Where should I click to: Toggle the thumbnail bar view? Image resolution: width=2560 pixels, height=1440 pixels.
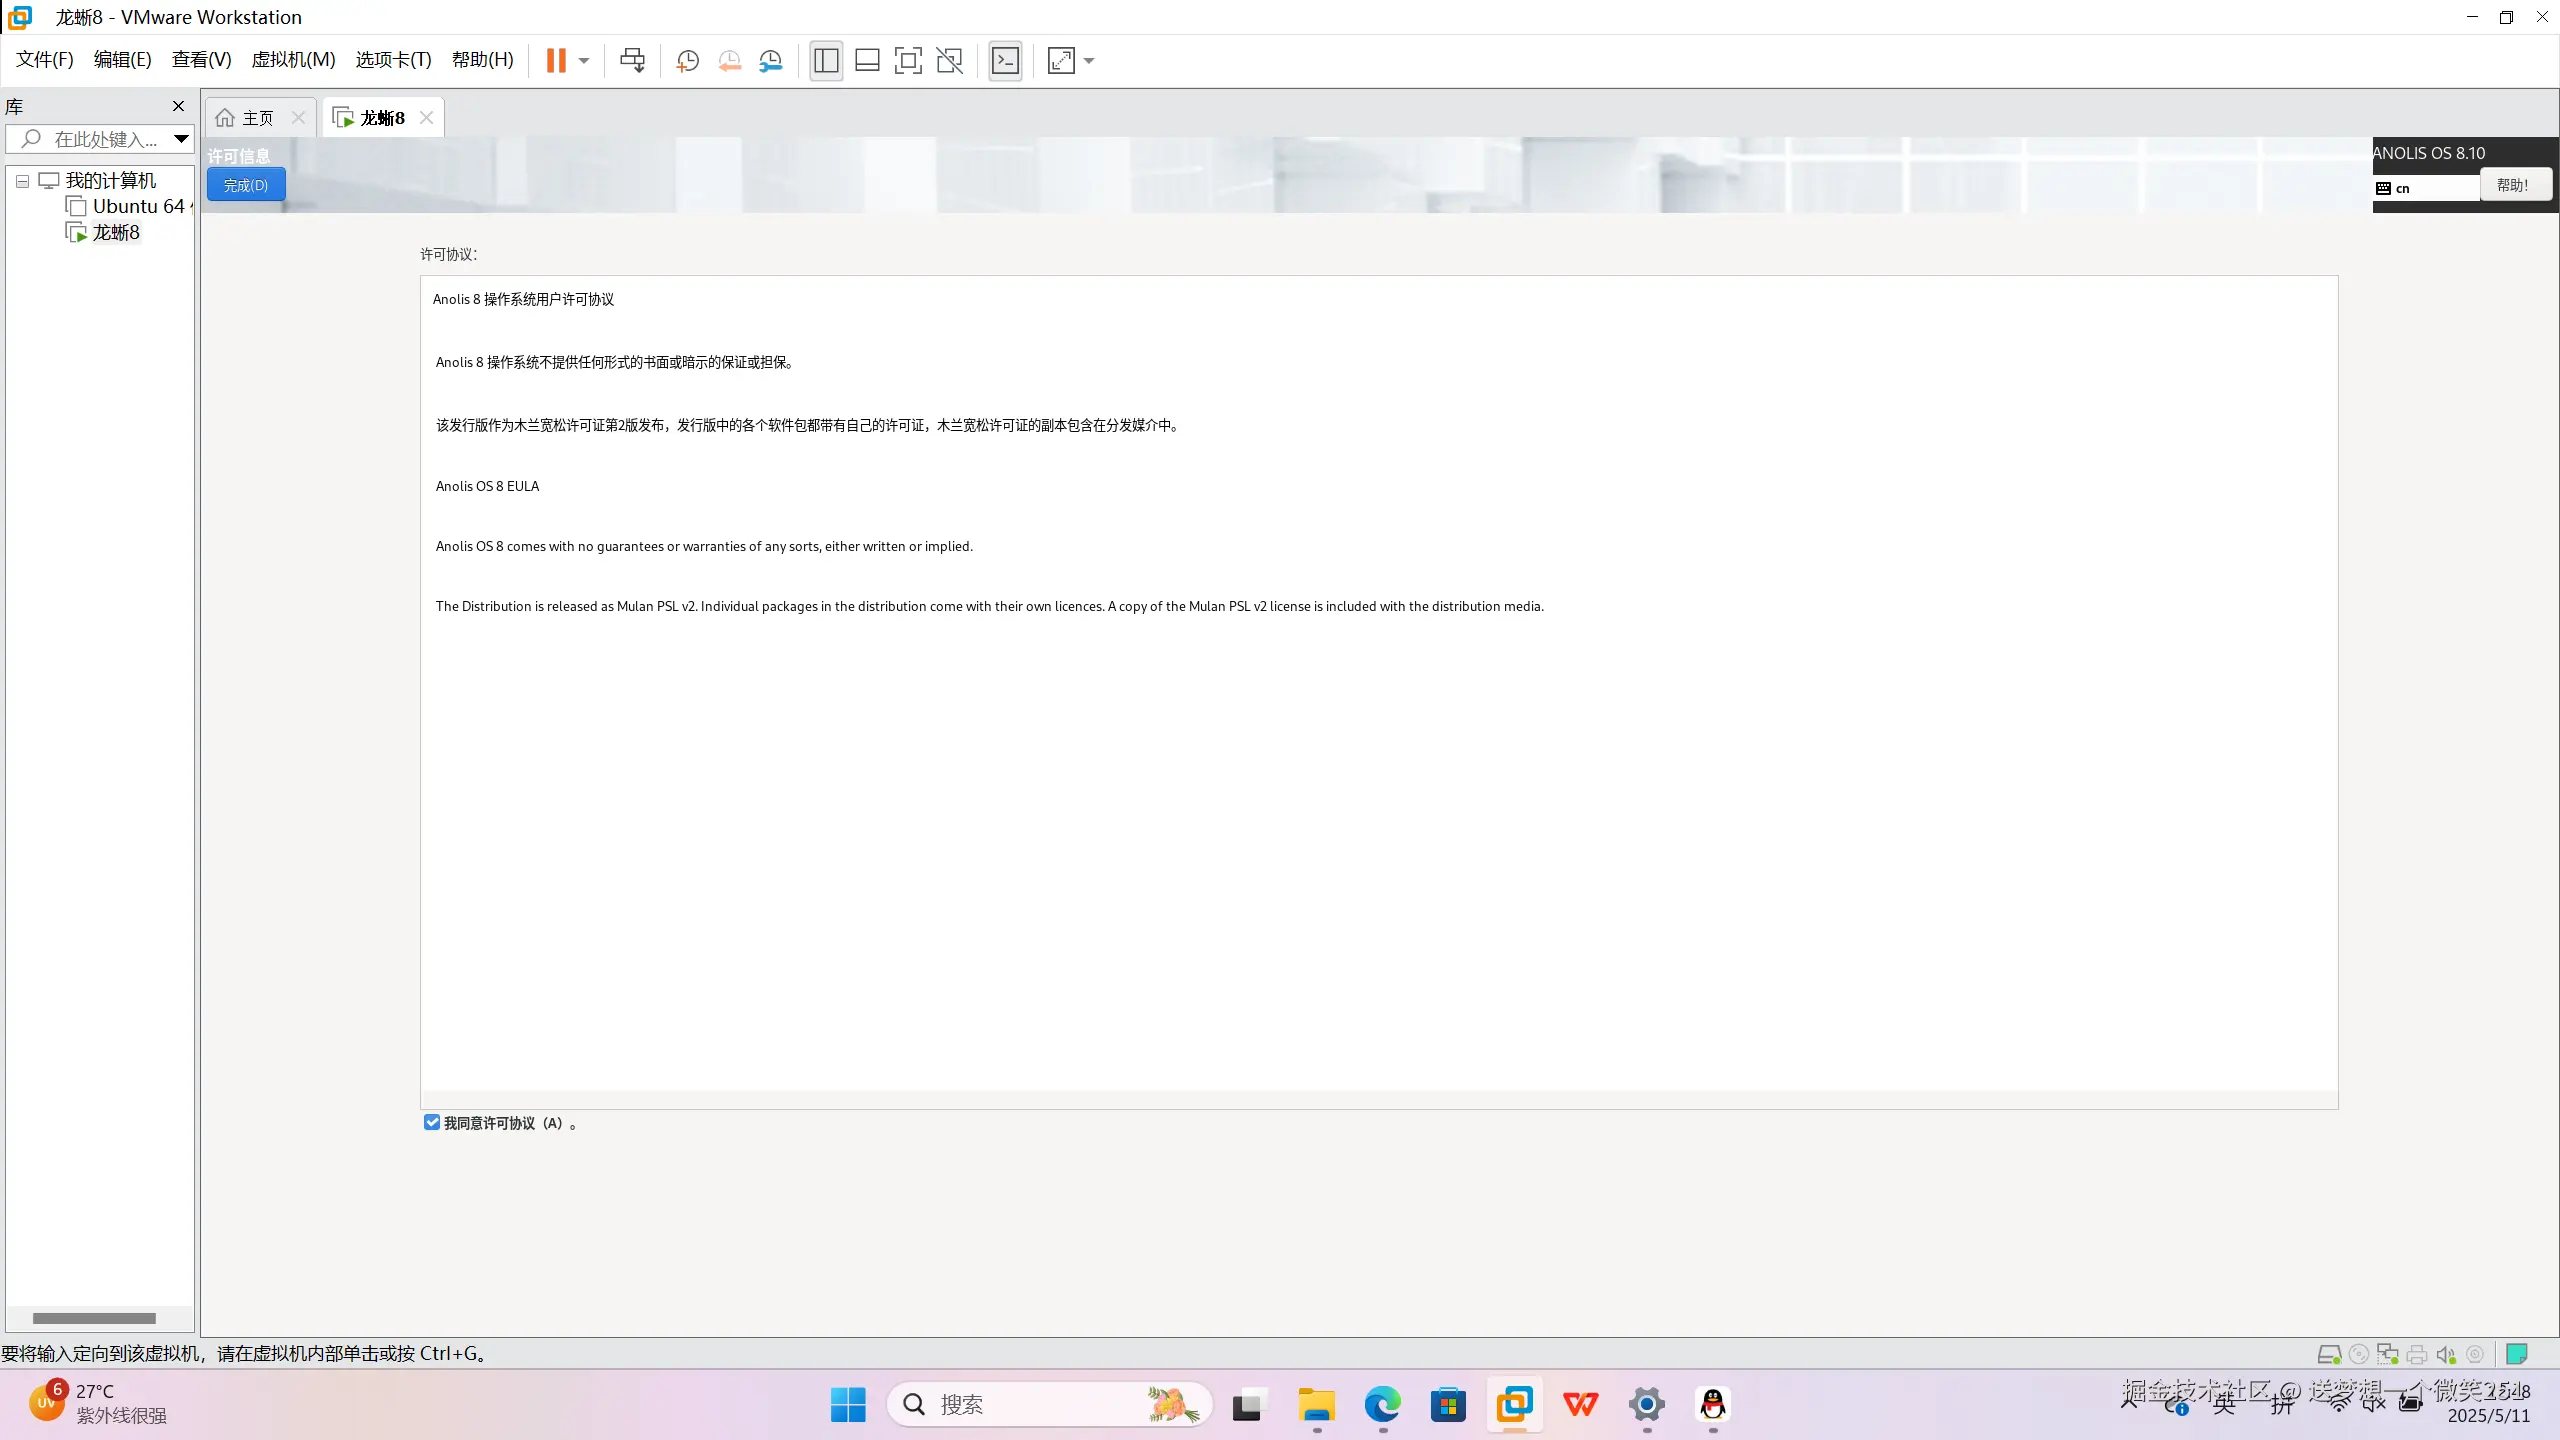867,61
